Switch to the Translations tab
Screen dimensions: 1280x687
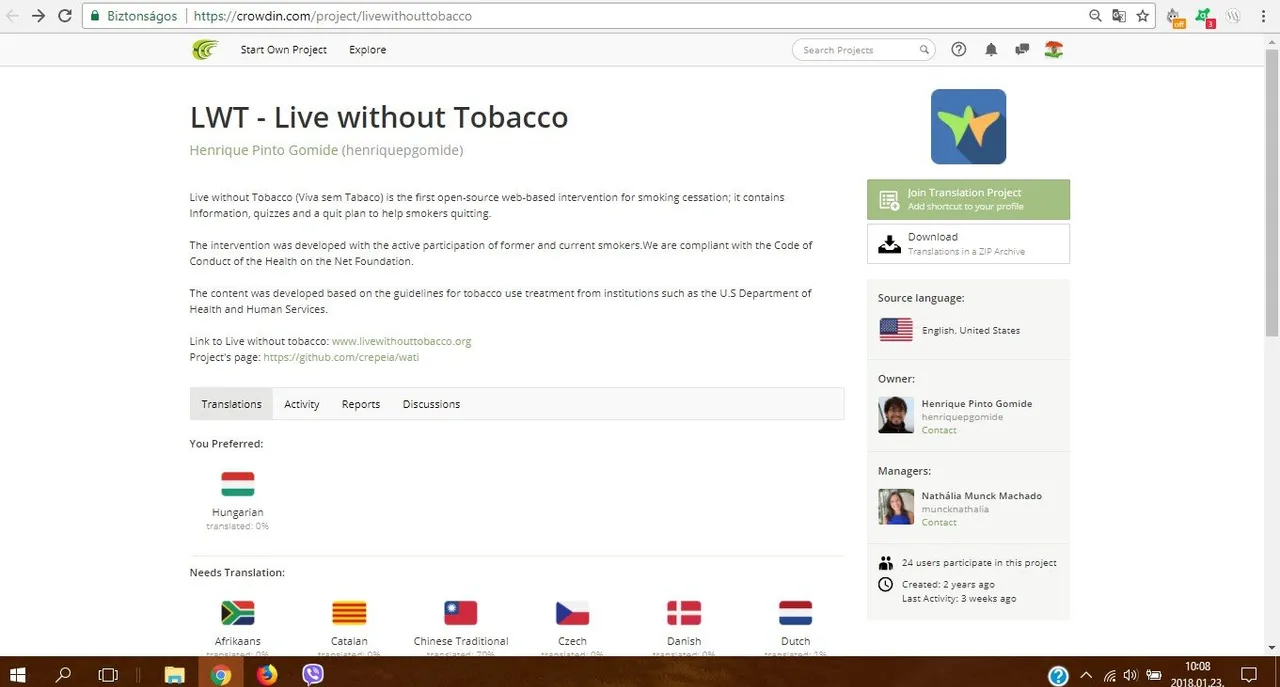231,404
